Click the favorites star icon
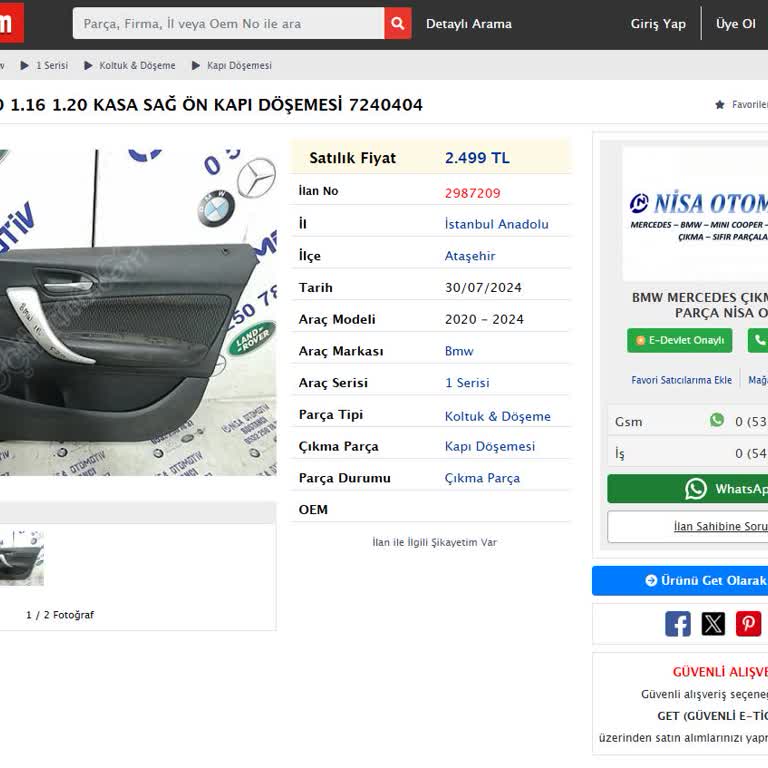Viewport: 768px width, 768px height. point(720,104)
